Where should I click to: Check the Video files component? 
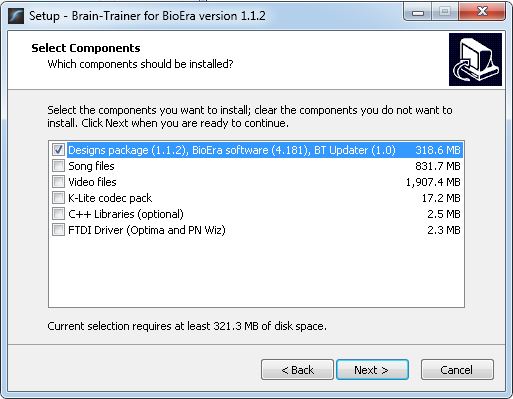[58, 182]
